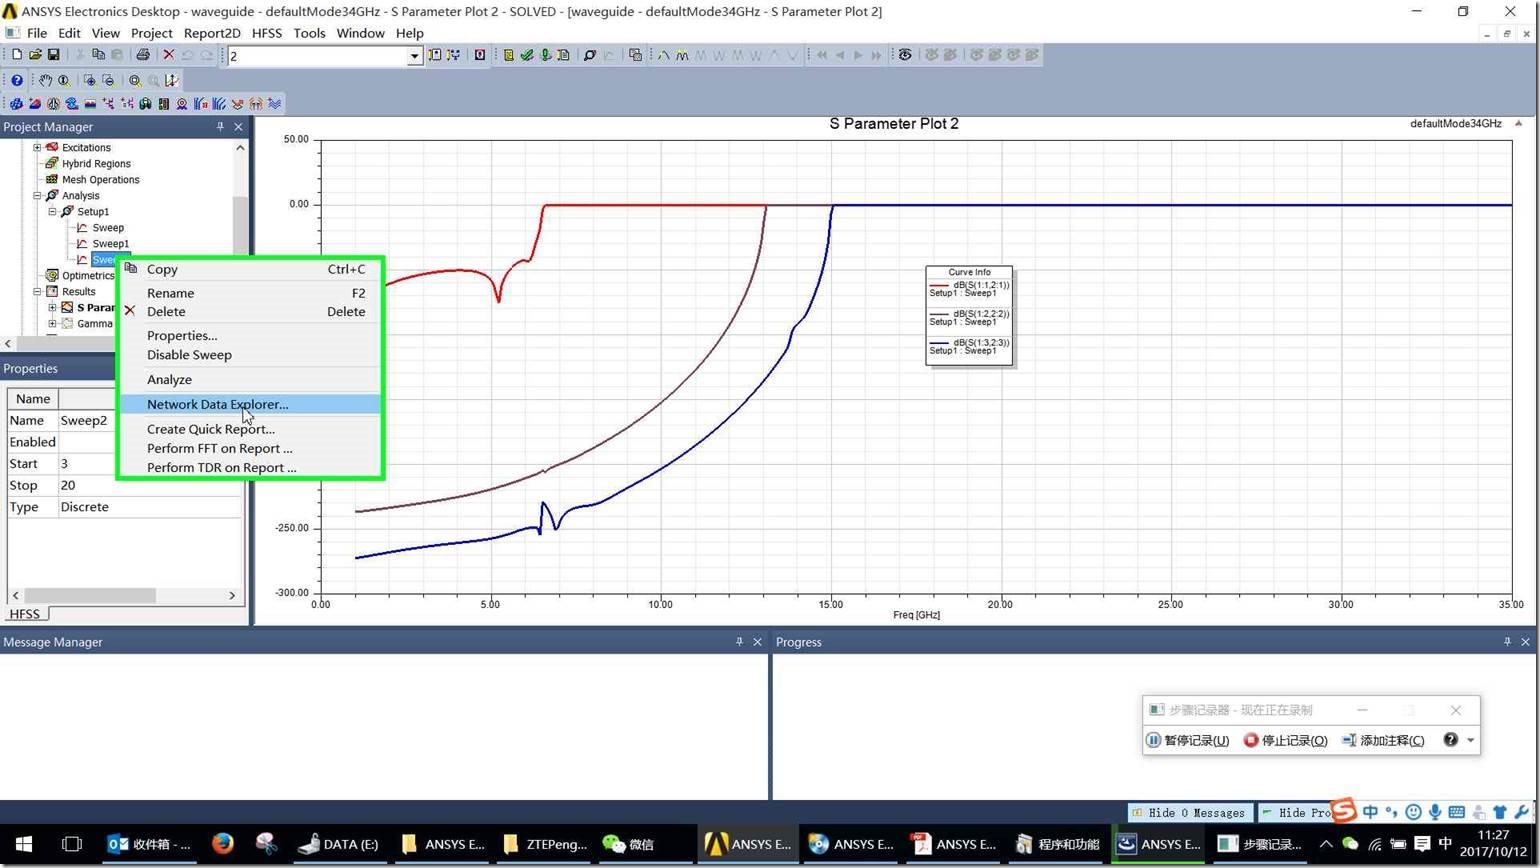Switch to the HFSS properties tab
Screen dimensions: 1540x868
[x=25, y=614]
